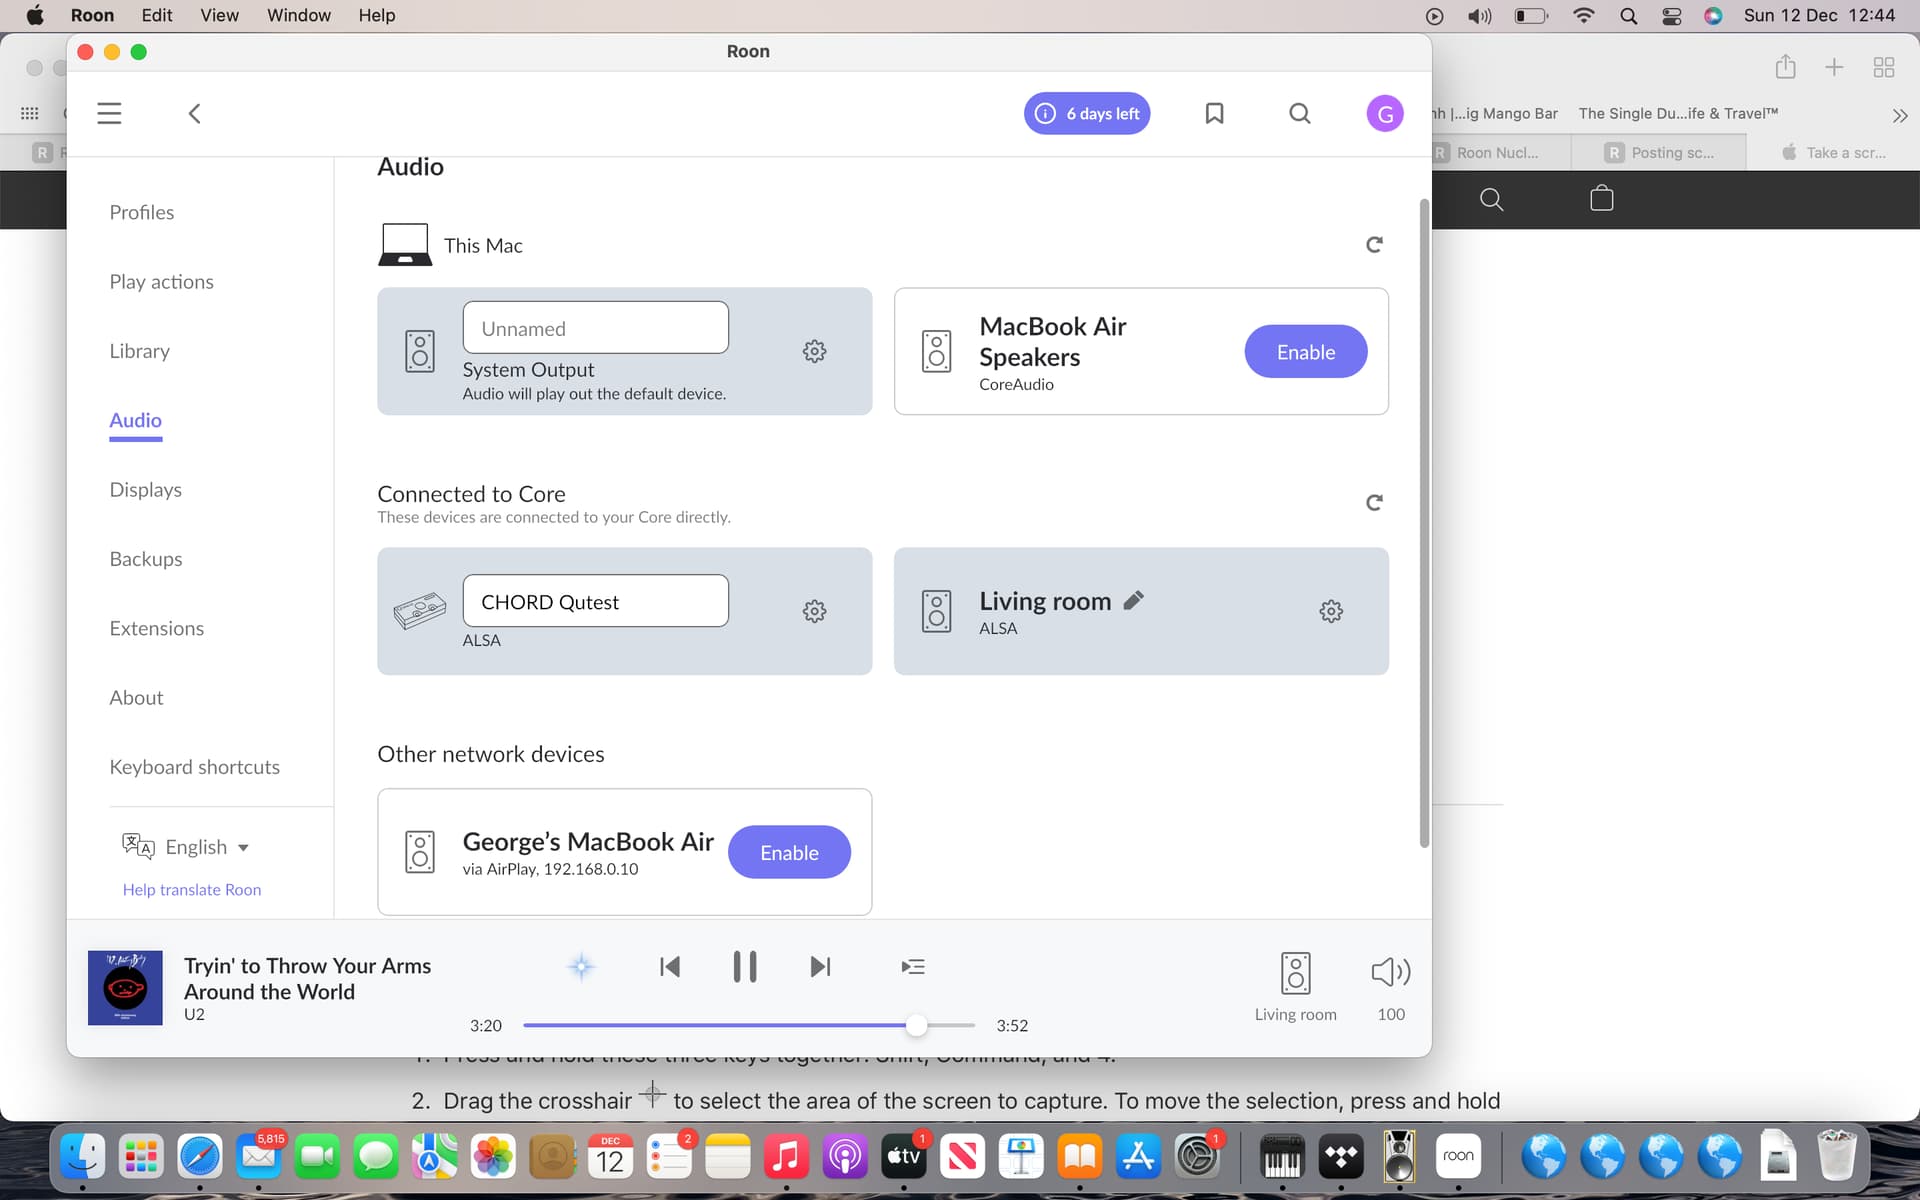Pause the current track
1920x1200 pixels.
744,967
